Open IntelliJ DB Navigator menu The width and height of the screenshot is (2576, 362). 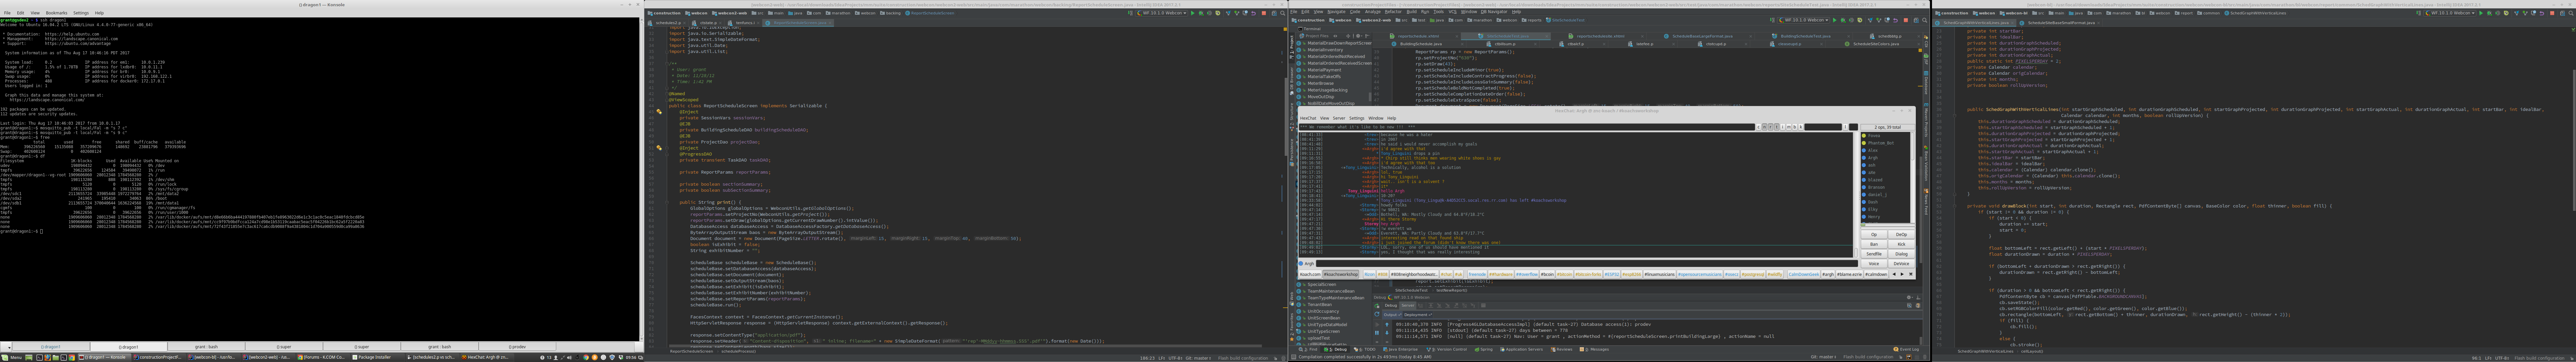(1494, 12)
